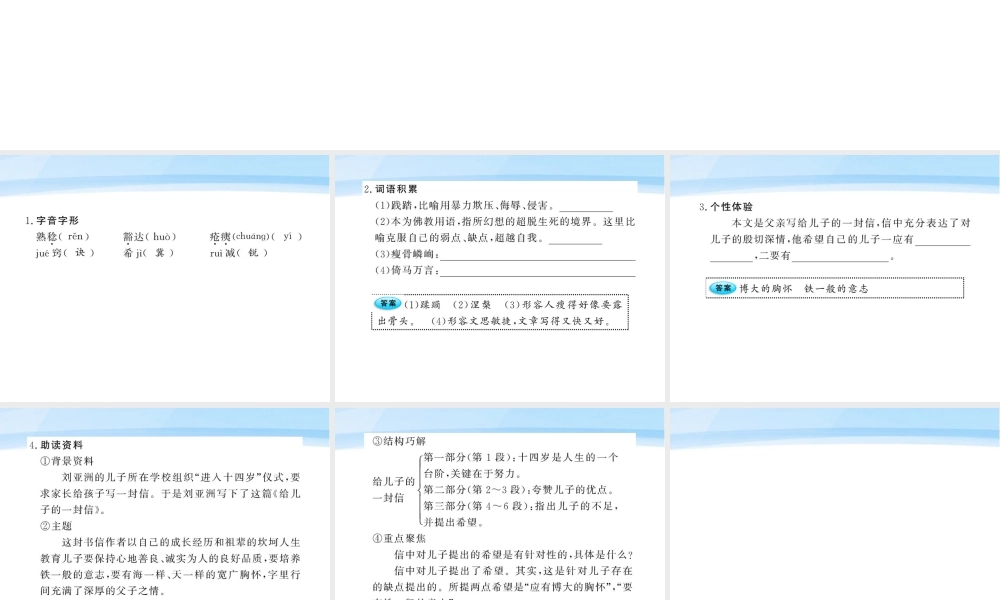This screenshot has width=1000, height=600.
Task: Click the answer text 铁一般的意志
Action: (x=836, y=289)
